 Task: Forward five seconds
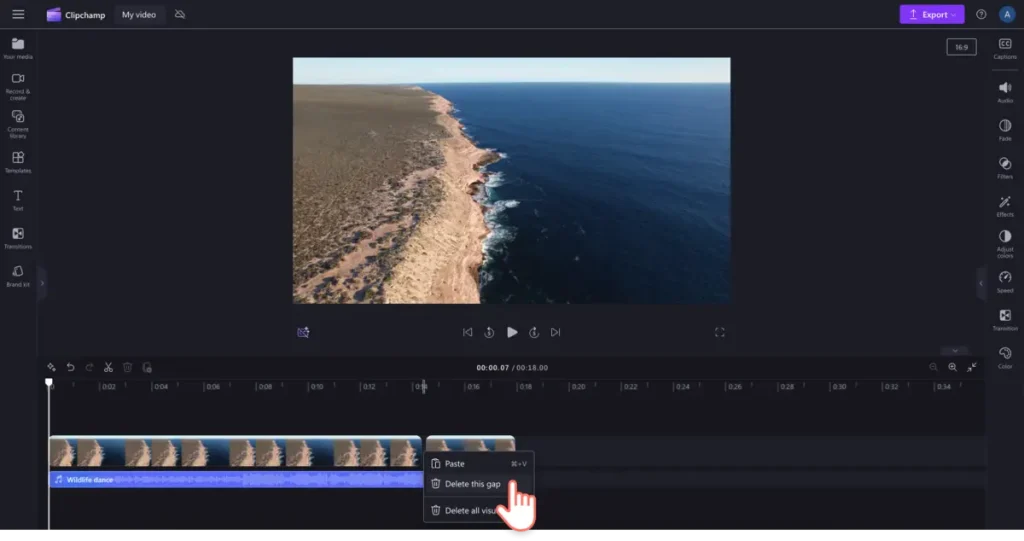pyautogui.click(x=534, y=332)
